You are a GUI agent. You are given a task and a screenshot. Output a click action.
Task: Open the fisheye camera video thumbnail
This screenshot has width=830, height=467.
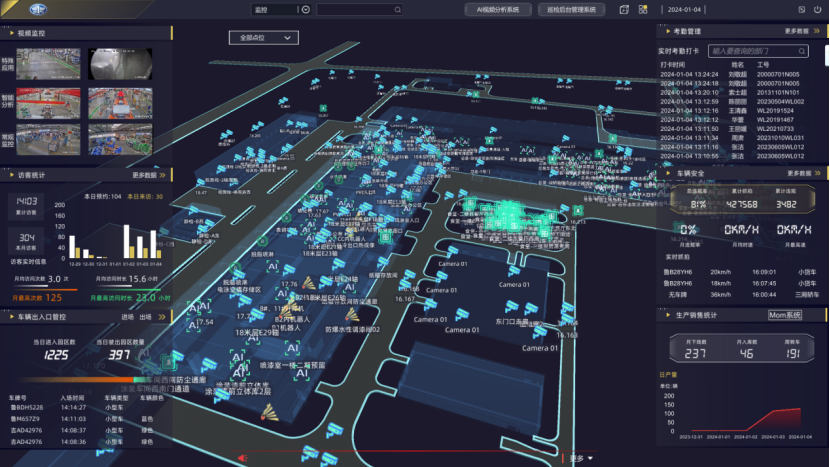click(111, 65)
